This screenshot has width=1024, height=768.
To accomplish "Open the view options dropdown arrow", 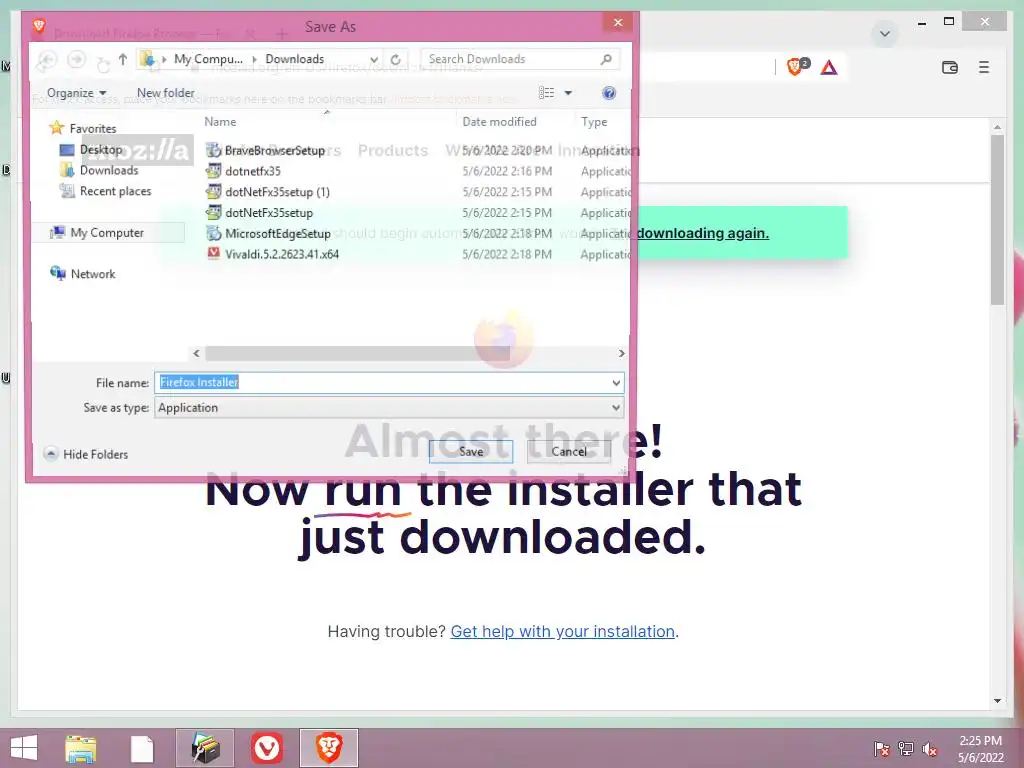I will 568,93.
